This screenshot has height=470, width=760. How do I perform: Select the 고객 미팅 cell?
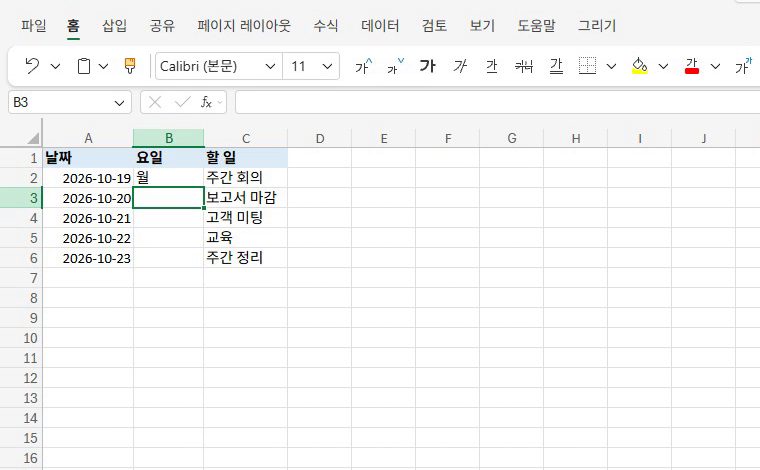pyautogui.click(x=246, y=218)
